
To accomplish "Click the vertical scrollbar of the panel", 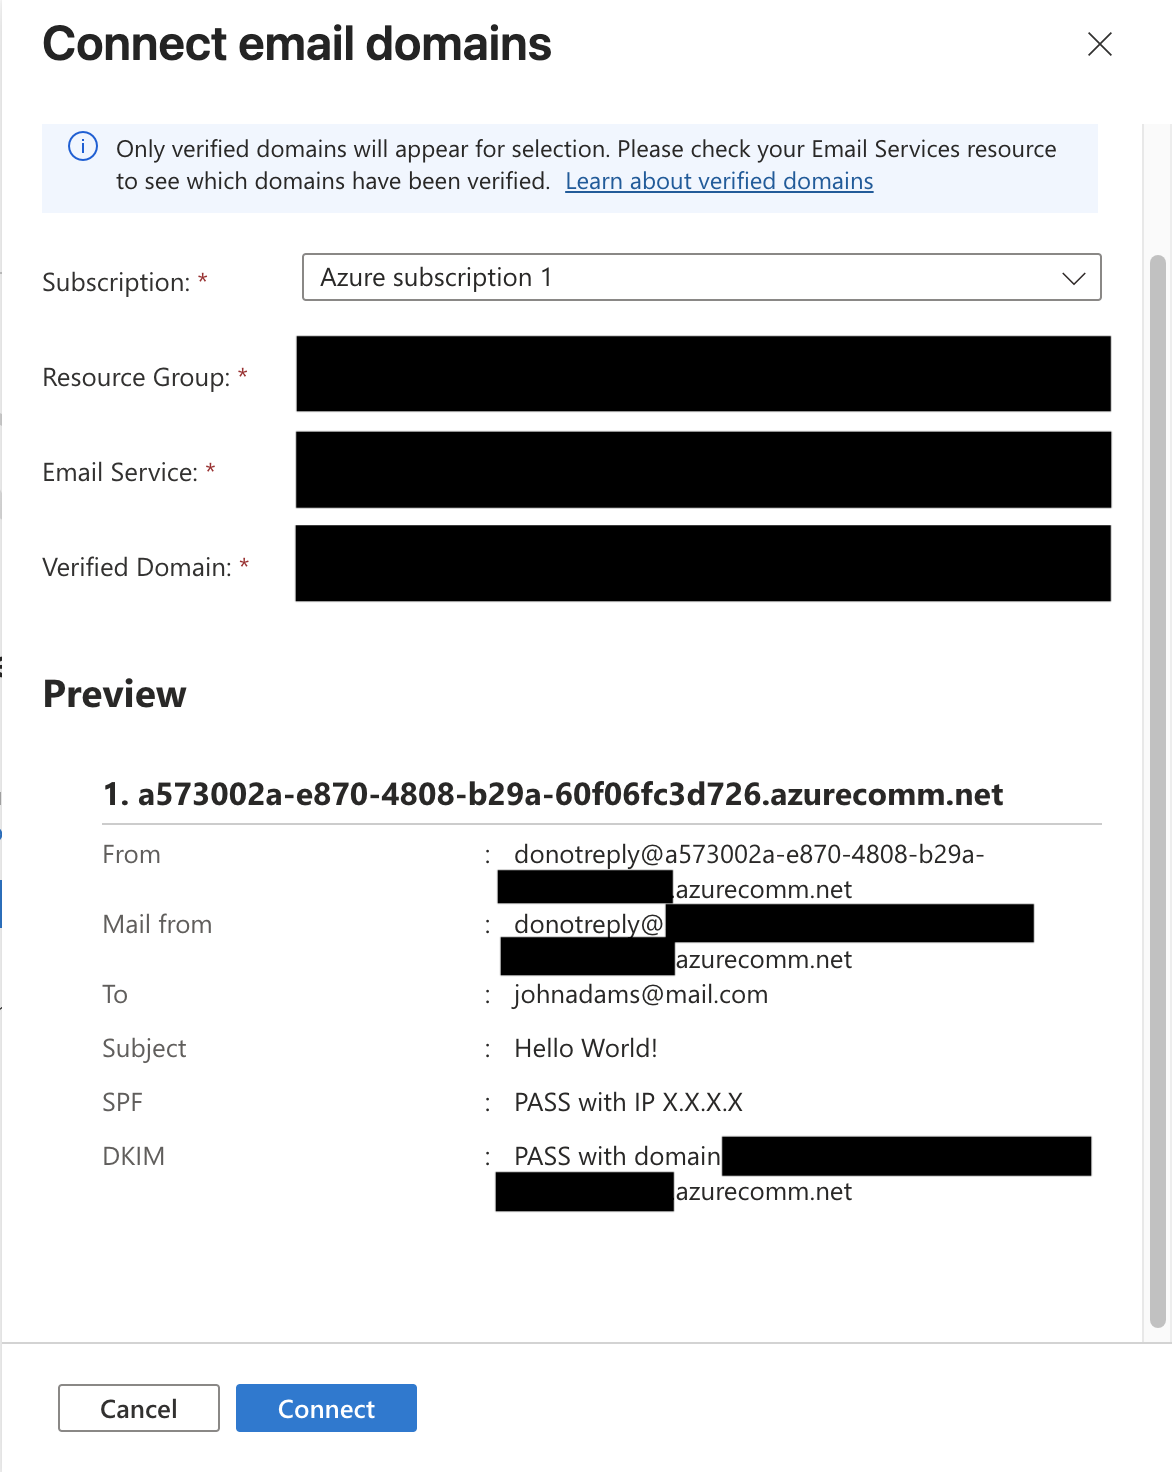I will point(1158,790).
